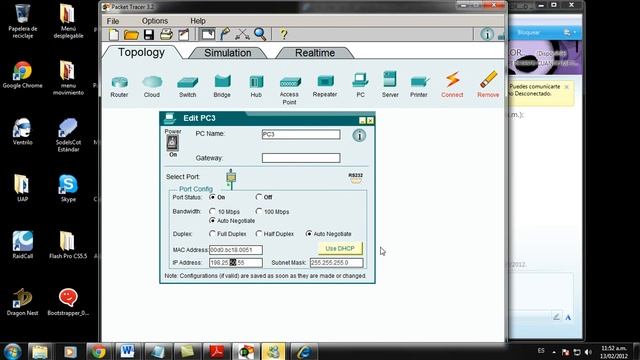The image size is (640, 360).
Task: Focus the IP Address field
Action: (236, 262)
